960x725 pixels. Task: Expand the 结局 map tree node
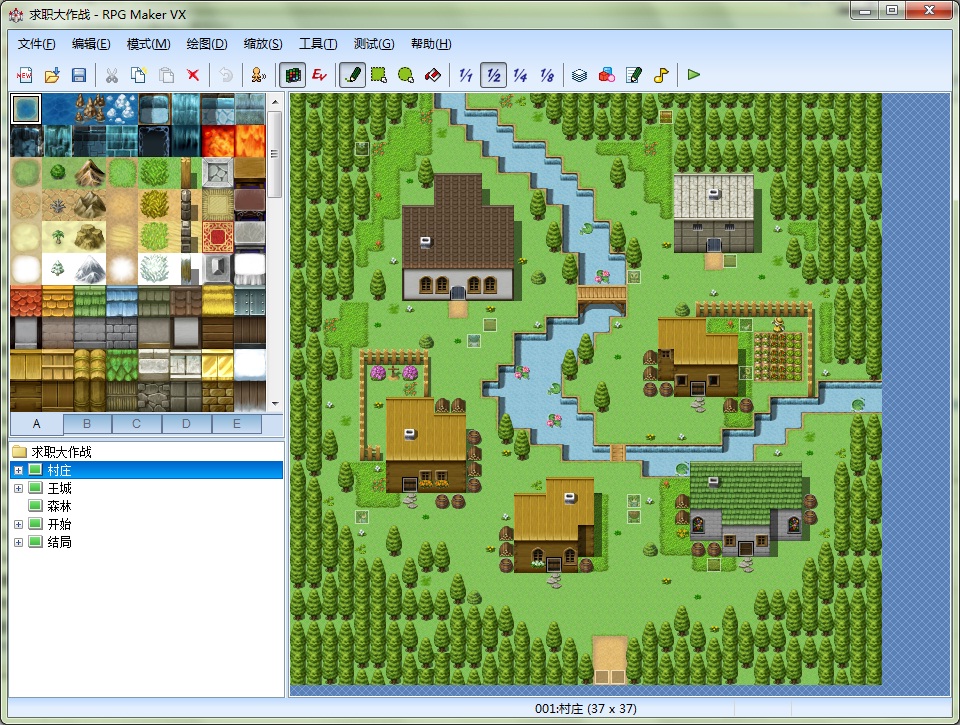[18, 542]
